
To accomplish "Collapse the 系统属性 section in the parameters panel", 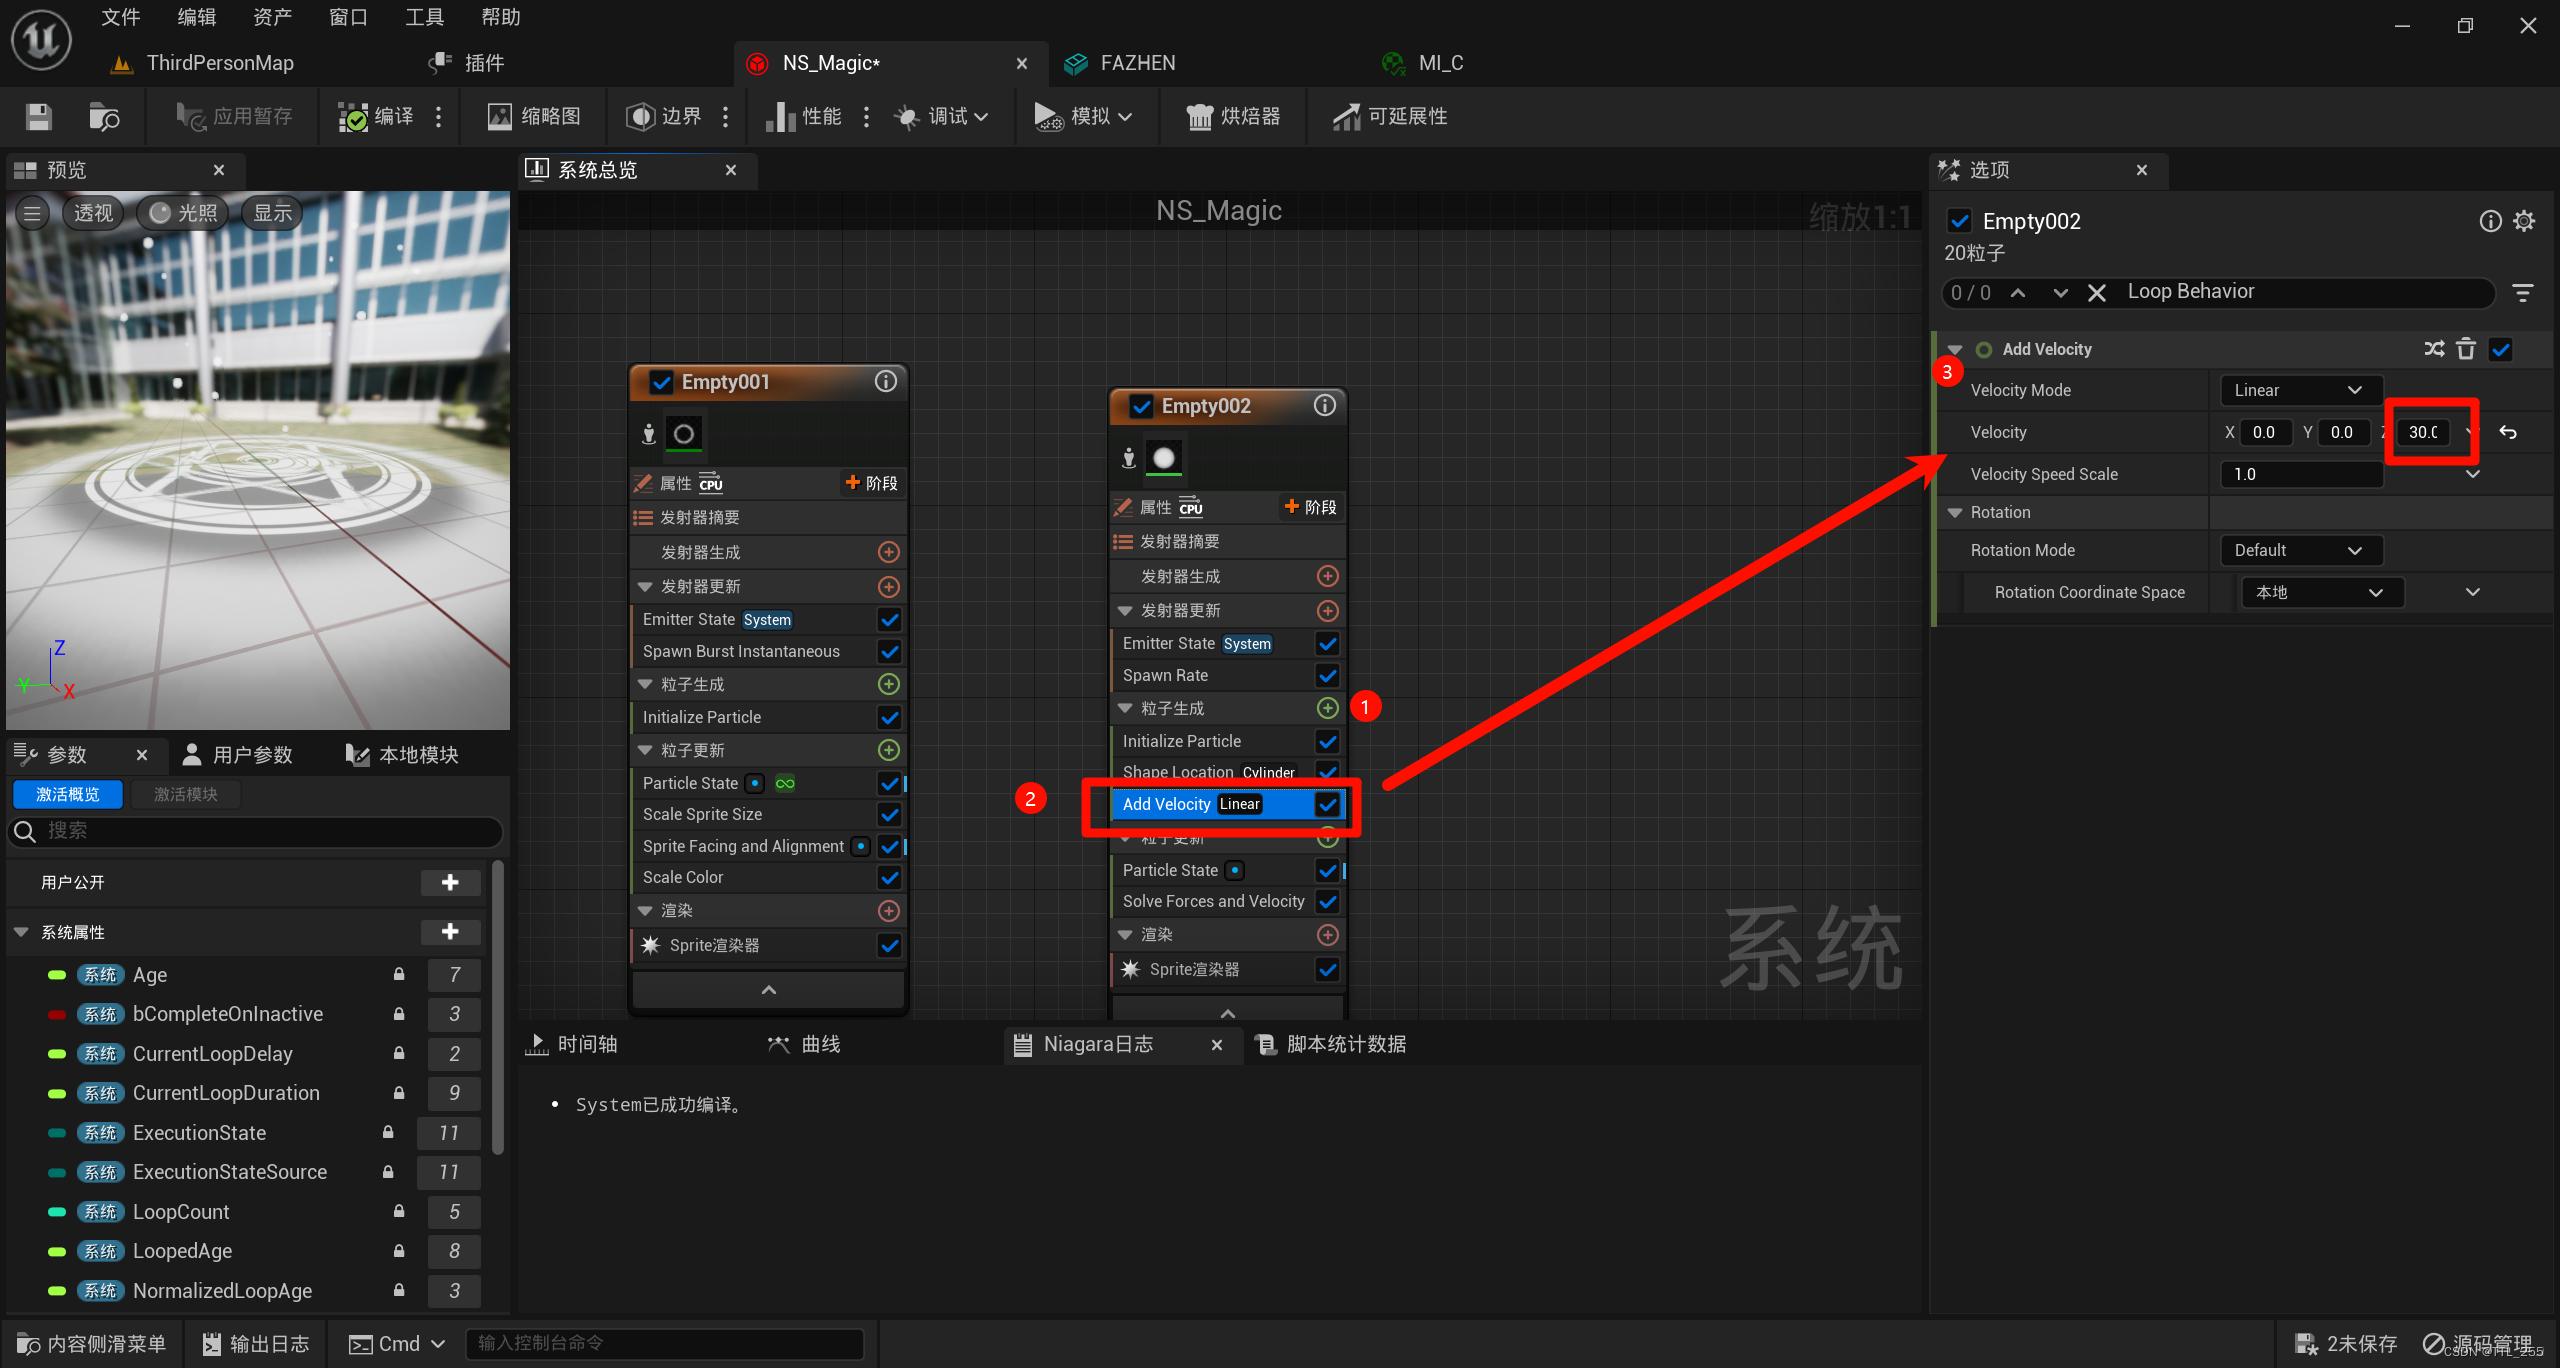I will click(x=21, y=932).
